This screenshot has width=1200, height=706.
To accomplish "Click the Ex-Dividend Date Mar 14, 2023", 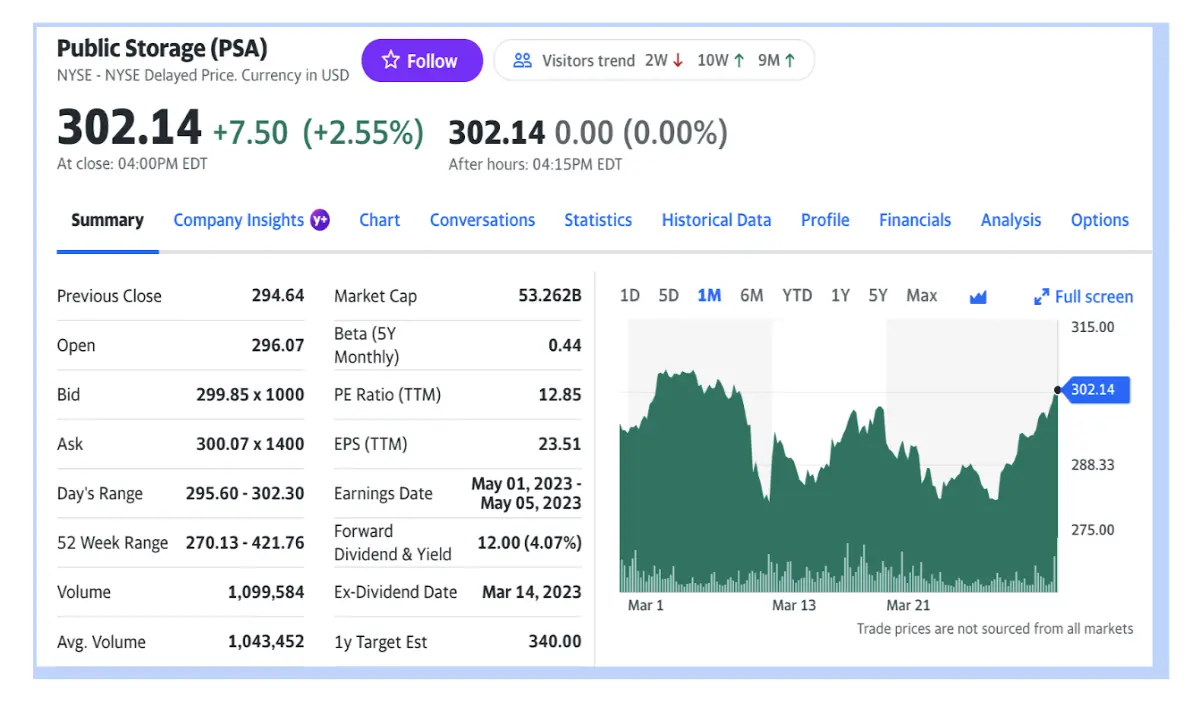I will (531, 592).
